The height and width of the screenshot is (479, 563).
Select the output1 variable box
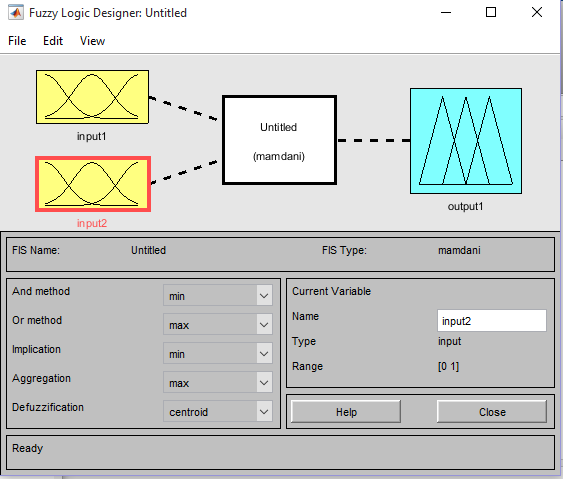click(466, 141)
